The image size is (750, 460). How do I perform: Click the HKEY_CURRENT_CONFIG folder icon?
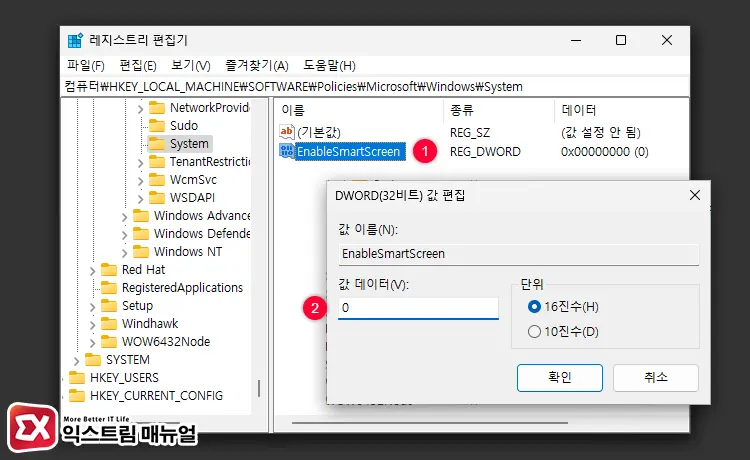tap(77, 396)
